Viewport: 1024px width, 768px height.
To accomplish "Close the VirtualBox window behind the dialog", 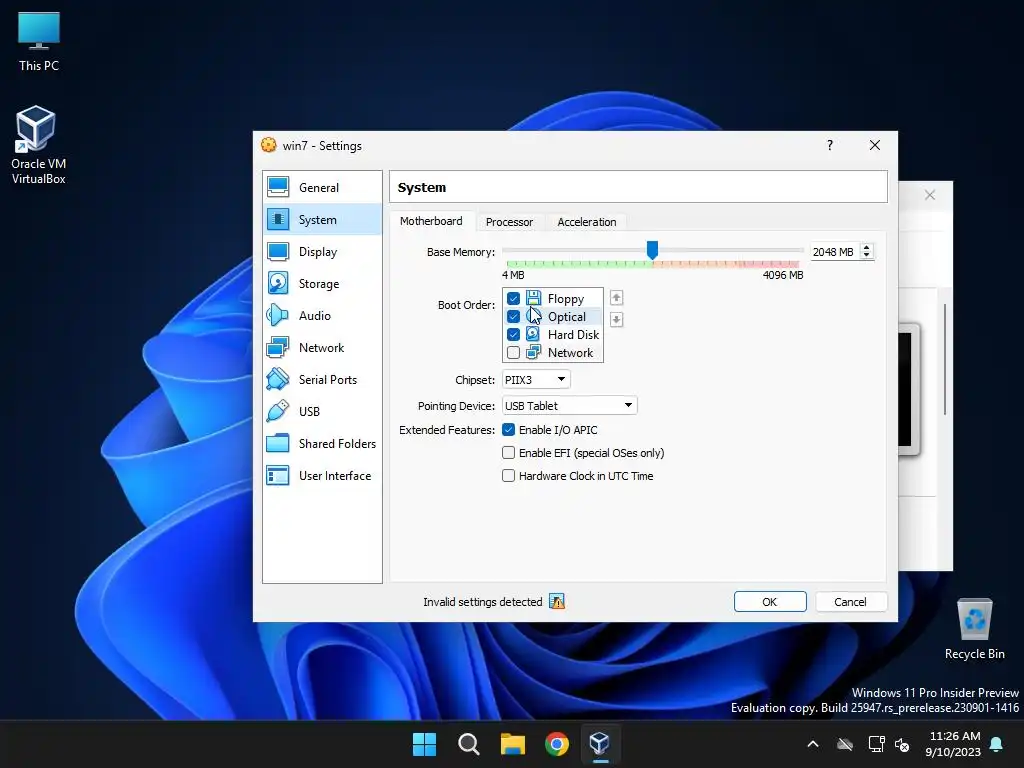I will point(930,195).
